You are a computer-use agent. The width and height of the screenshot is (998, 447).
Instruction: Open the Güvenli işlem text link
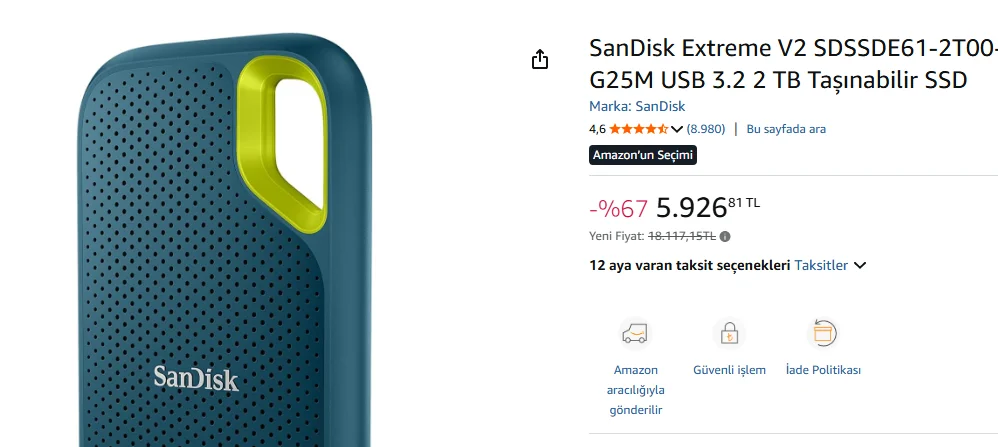pos(729,370)
